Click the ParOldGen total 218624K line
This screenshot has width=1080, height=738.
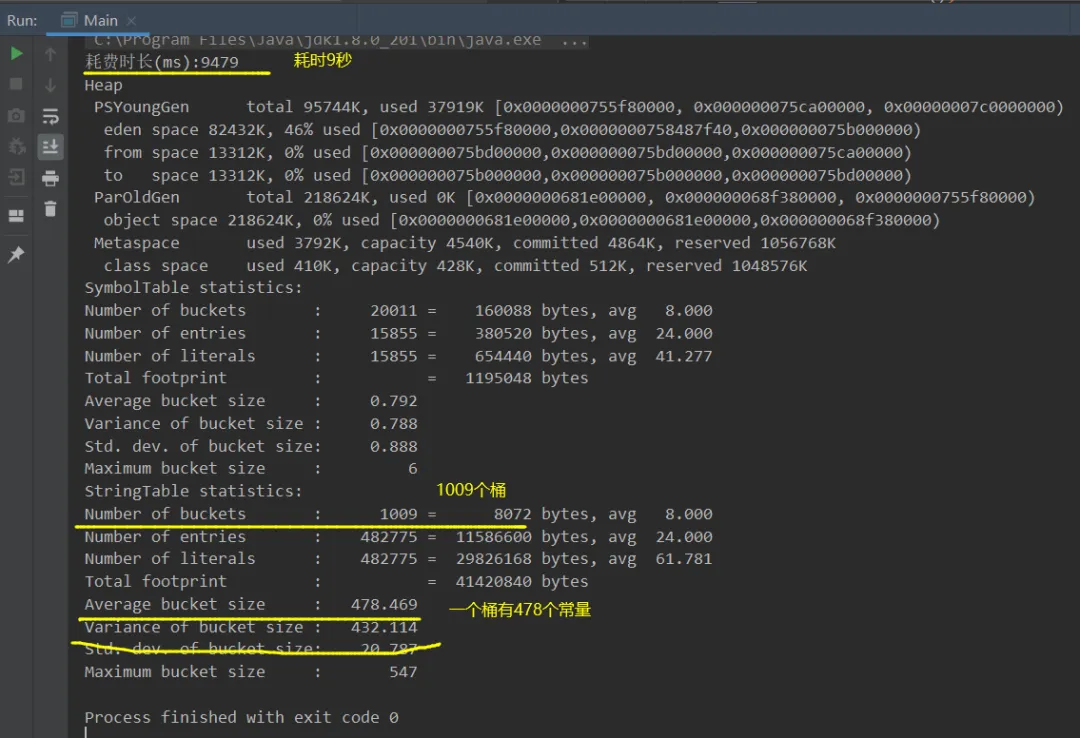tap(564, 197)
